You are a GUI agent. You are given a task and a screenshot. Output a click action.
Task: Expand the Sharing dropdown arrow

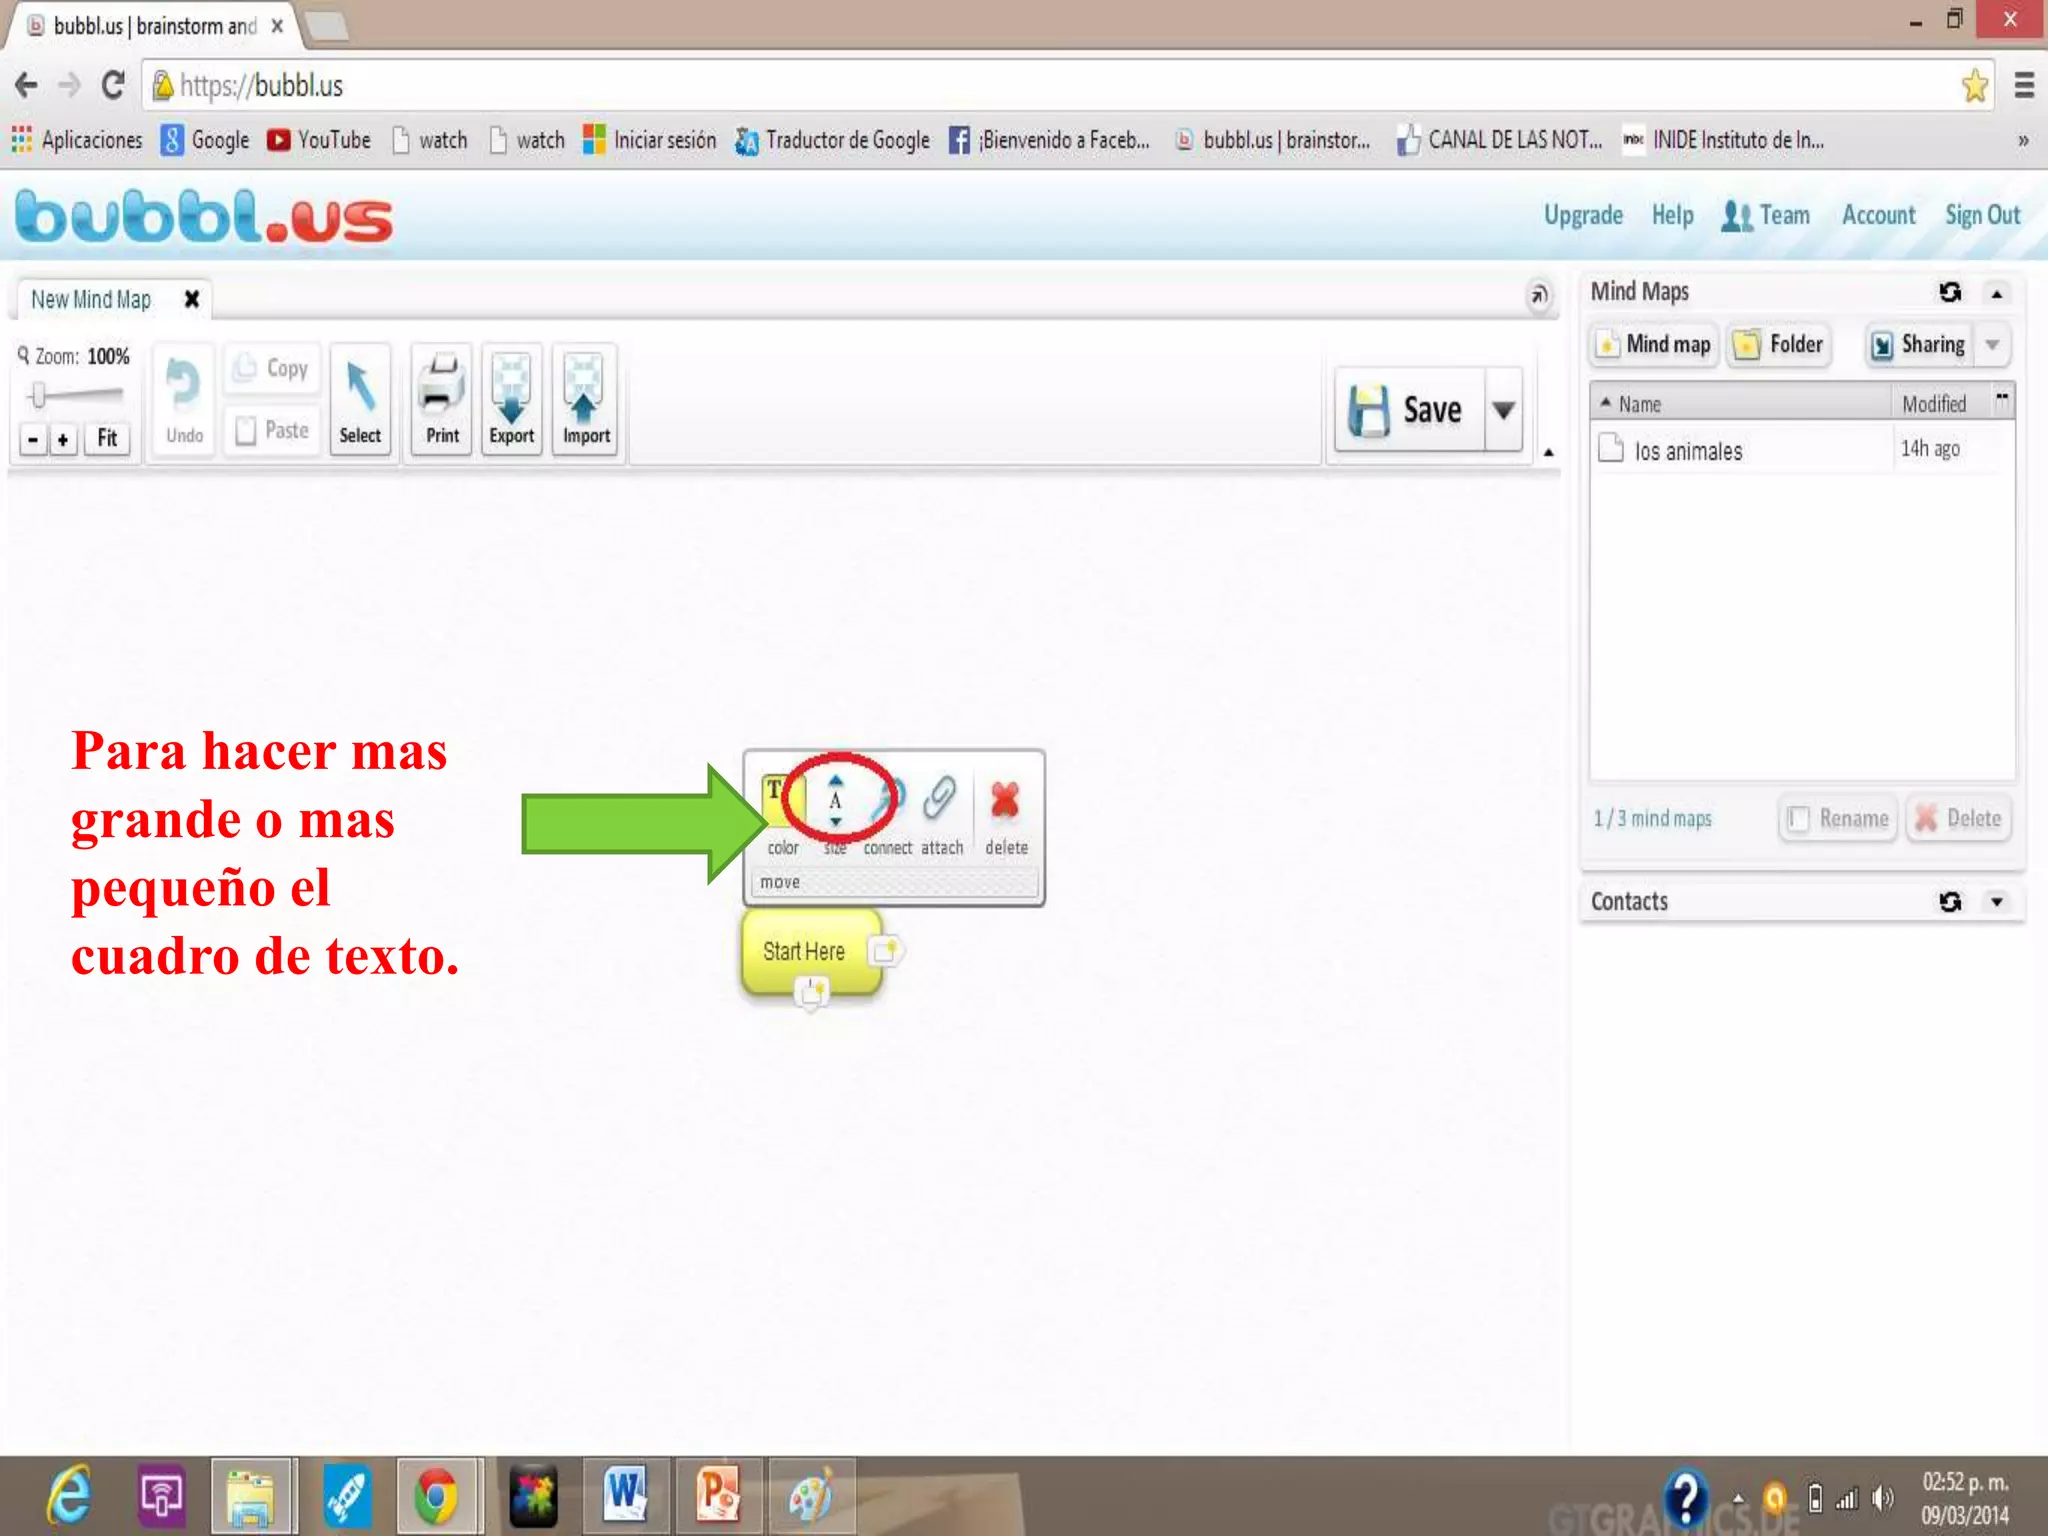[1992, 345]
